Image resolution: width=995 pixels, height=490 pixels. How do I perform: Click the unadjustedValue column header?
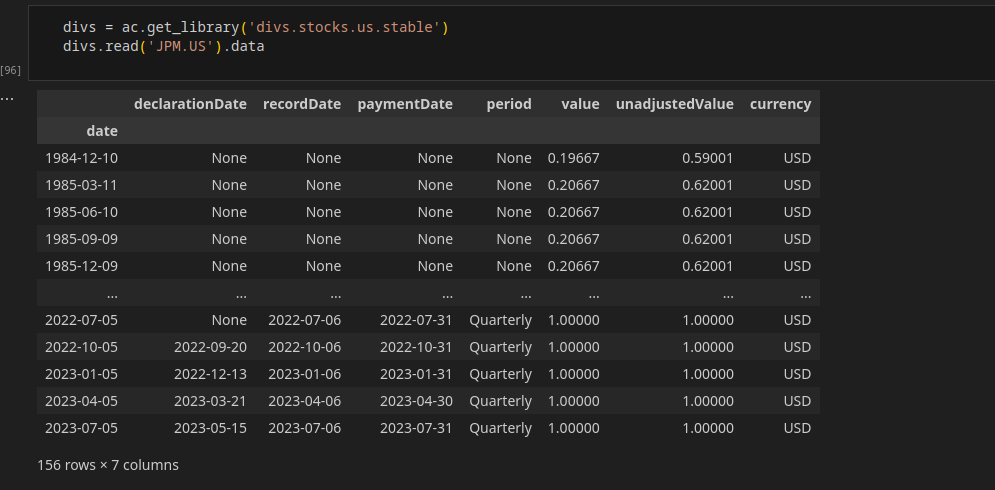coord(675,104)
